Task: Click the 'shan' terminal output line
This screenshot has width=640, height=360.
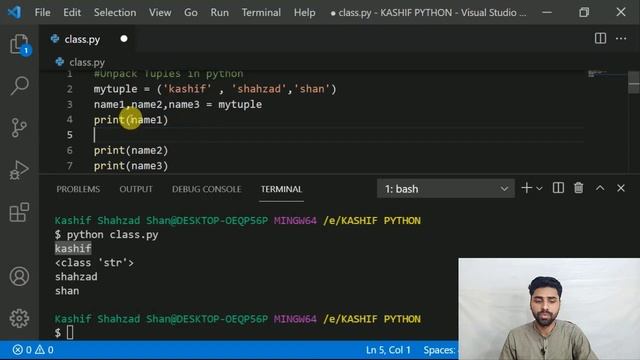Action: [67, 291]
